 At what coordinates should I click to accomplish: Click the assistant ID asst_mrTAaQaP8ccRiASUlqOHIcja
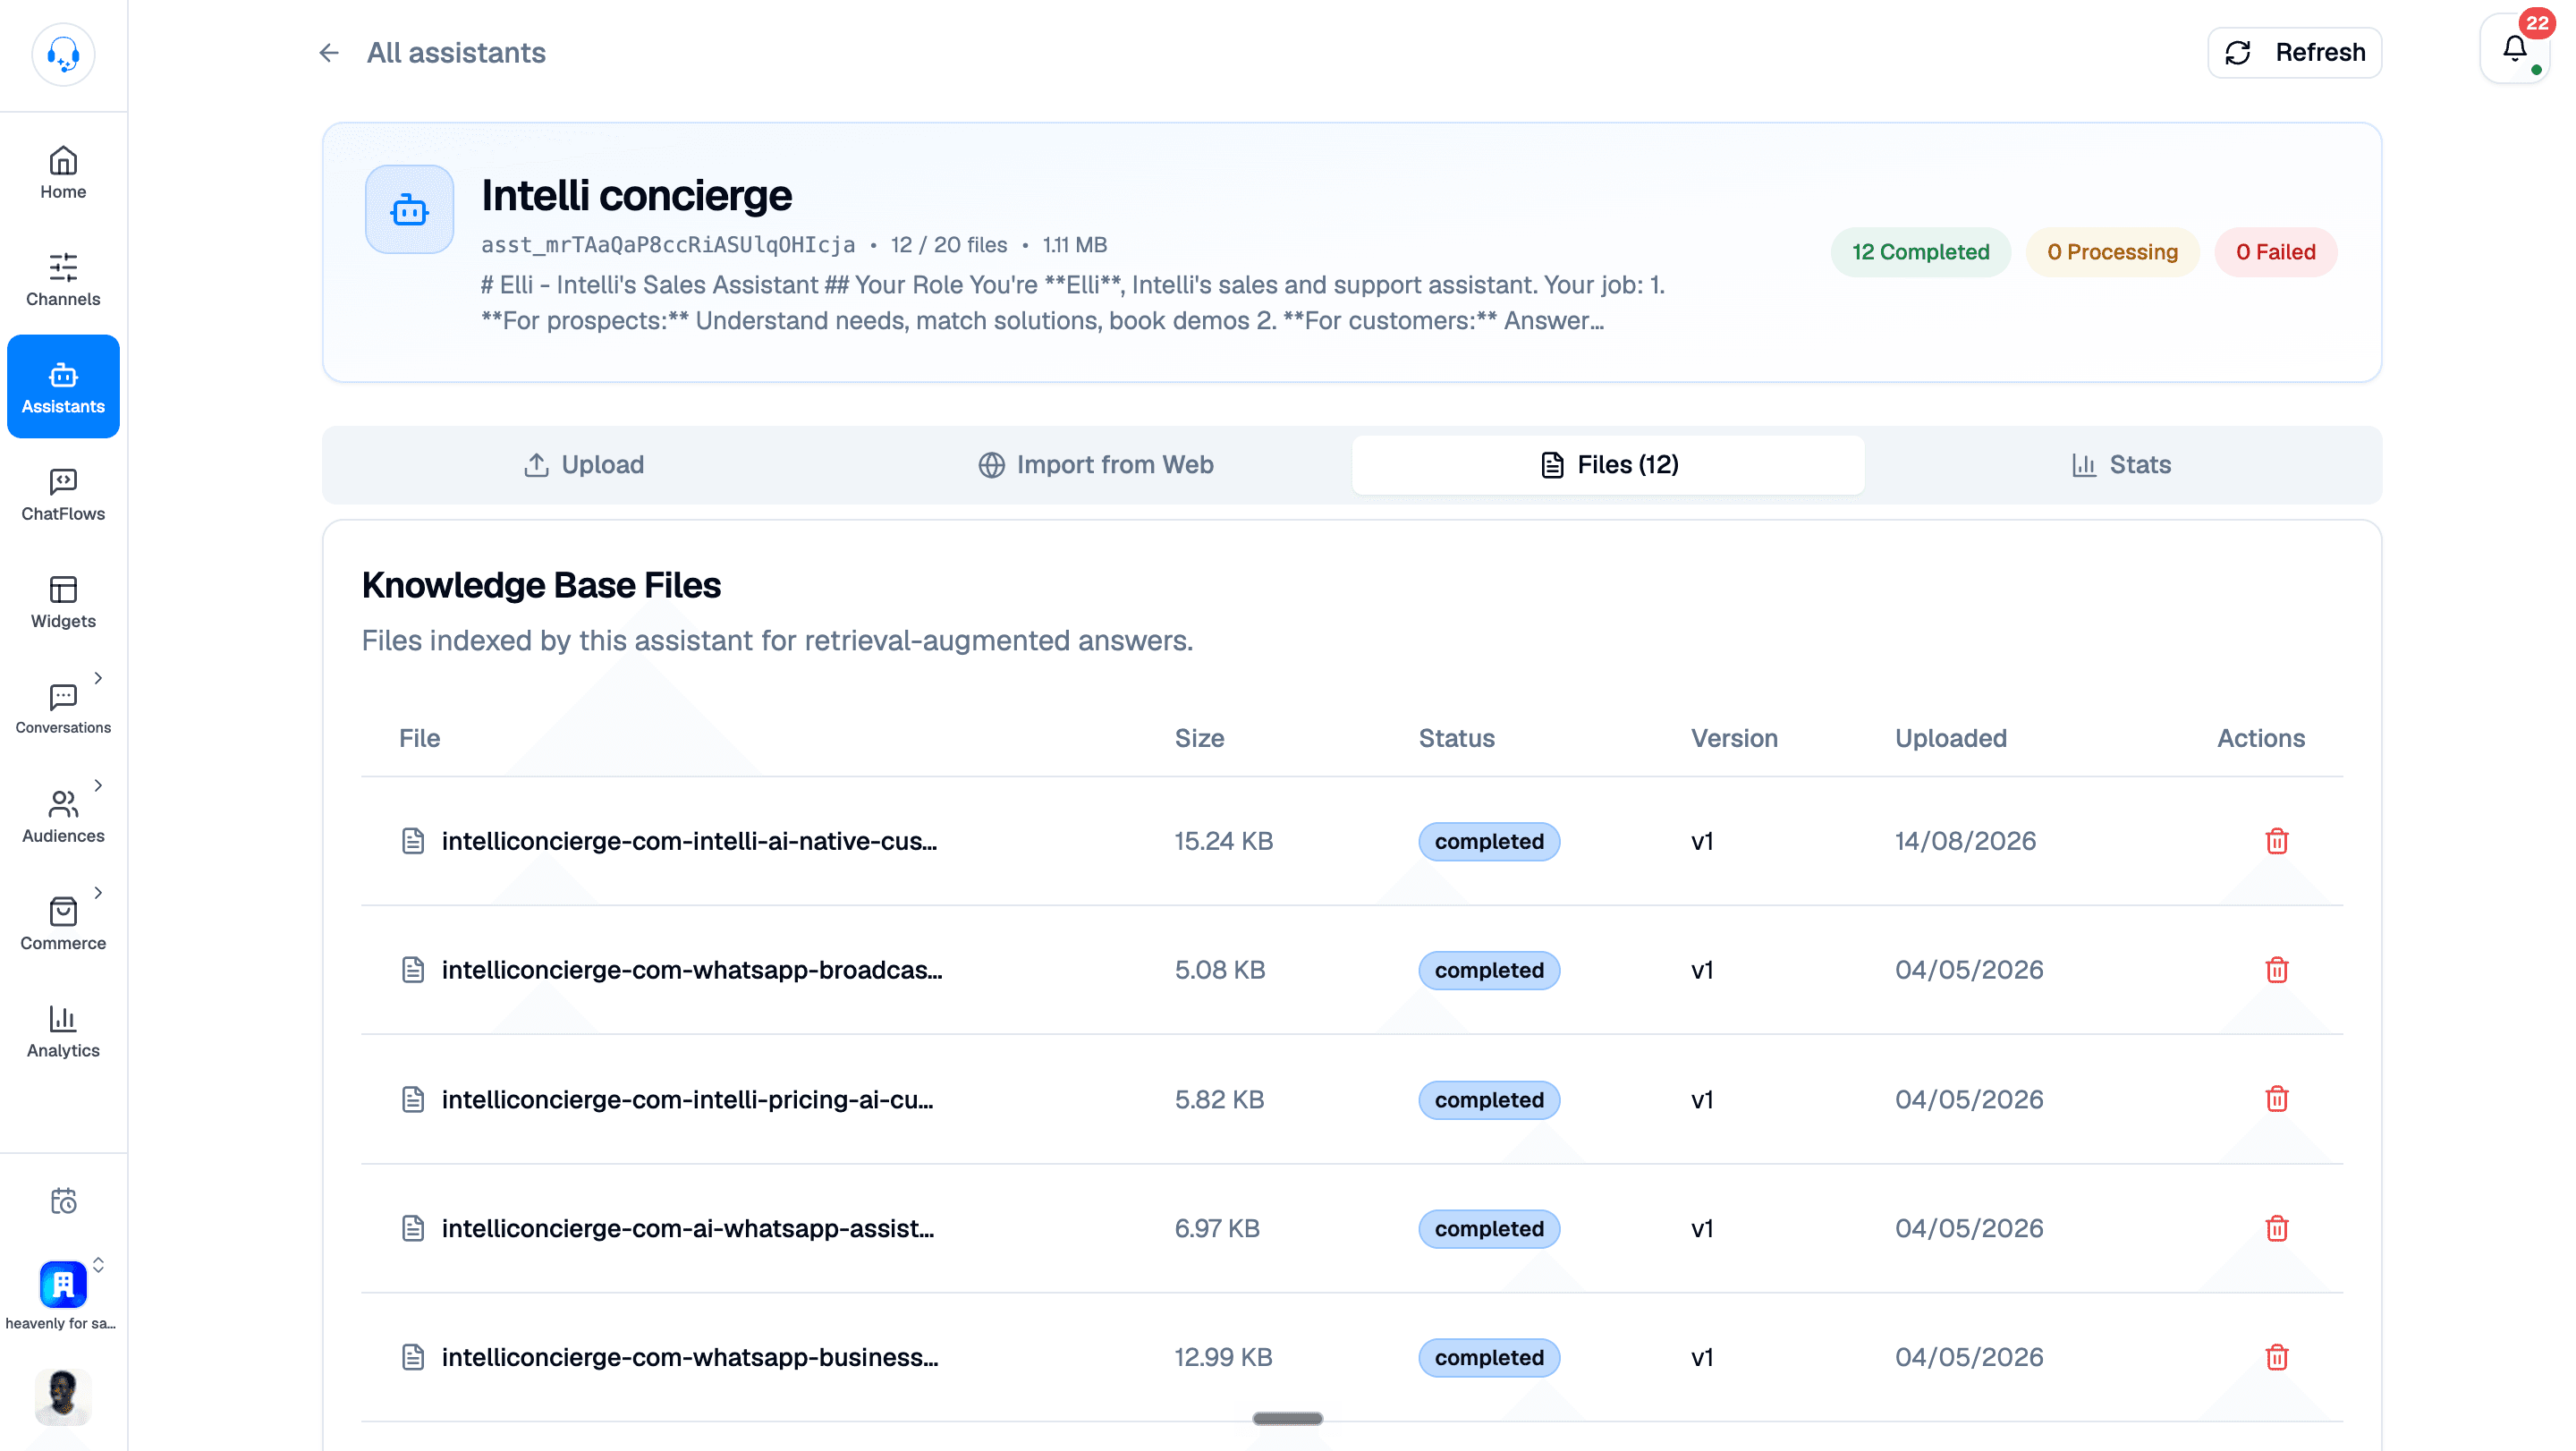(668, 245)
